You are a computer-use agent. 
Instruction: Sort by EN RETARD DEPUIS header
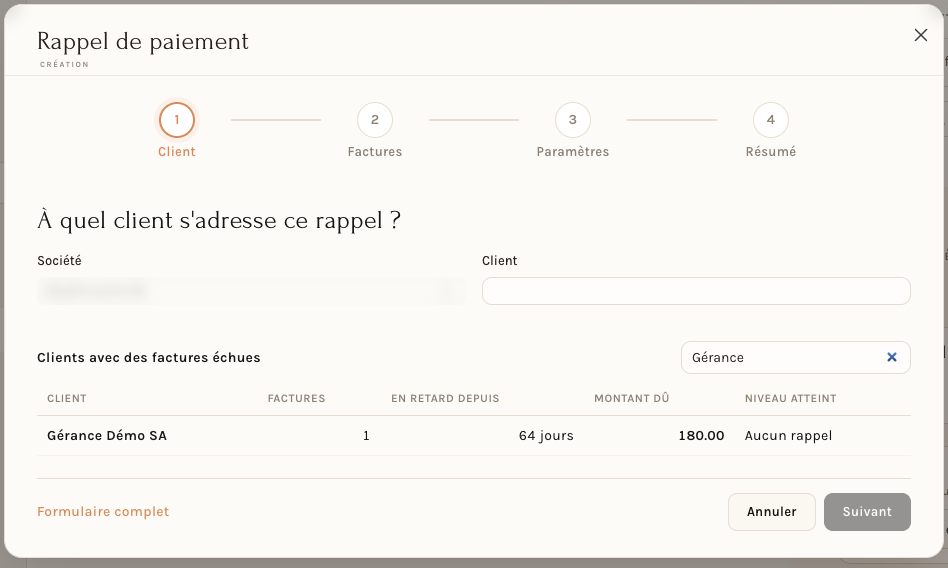click(x=445, y=398)
